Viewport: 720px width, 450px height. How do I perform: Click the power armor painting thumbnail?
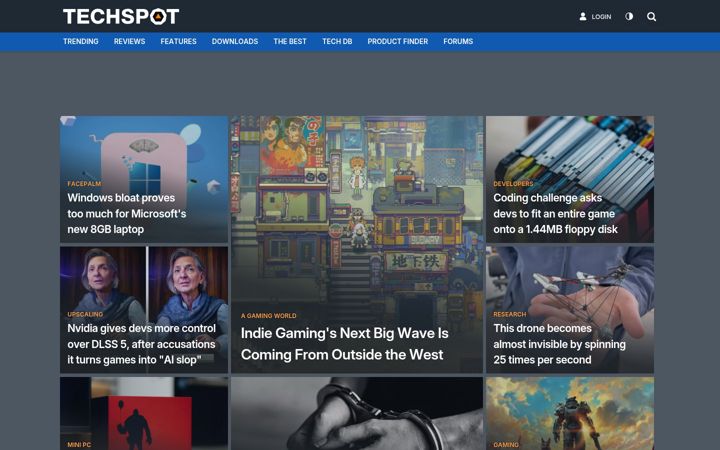pyautogui.click(x=570, y=413)
